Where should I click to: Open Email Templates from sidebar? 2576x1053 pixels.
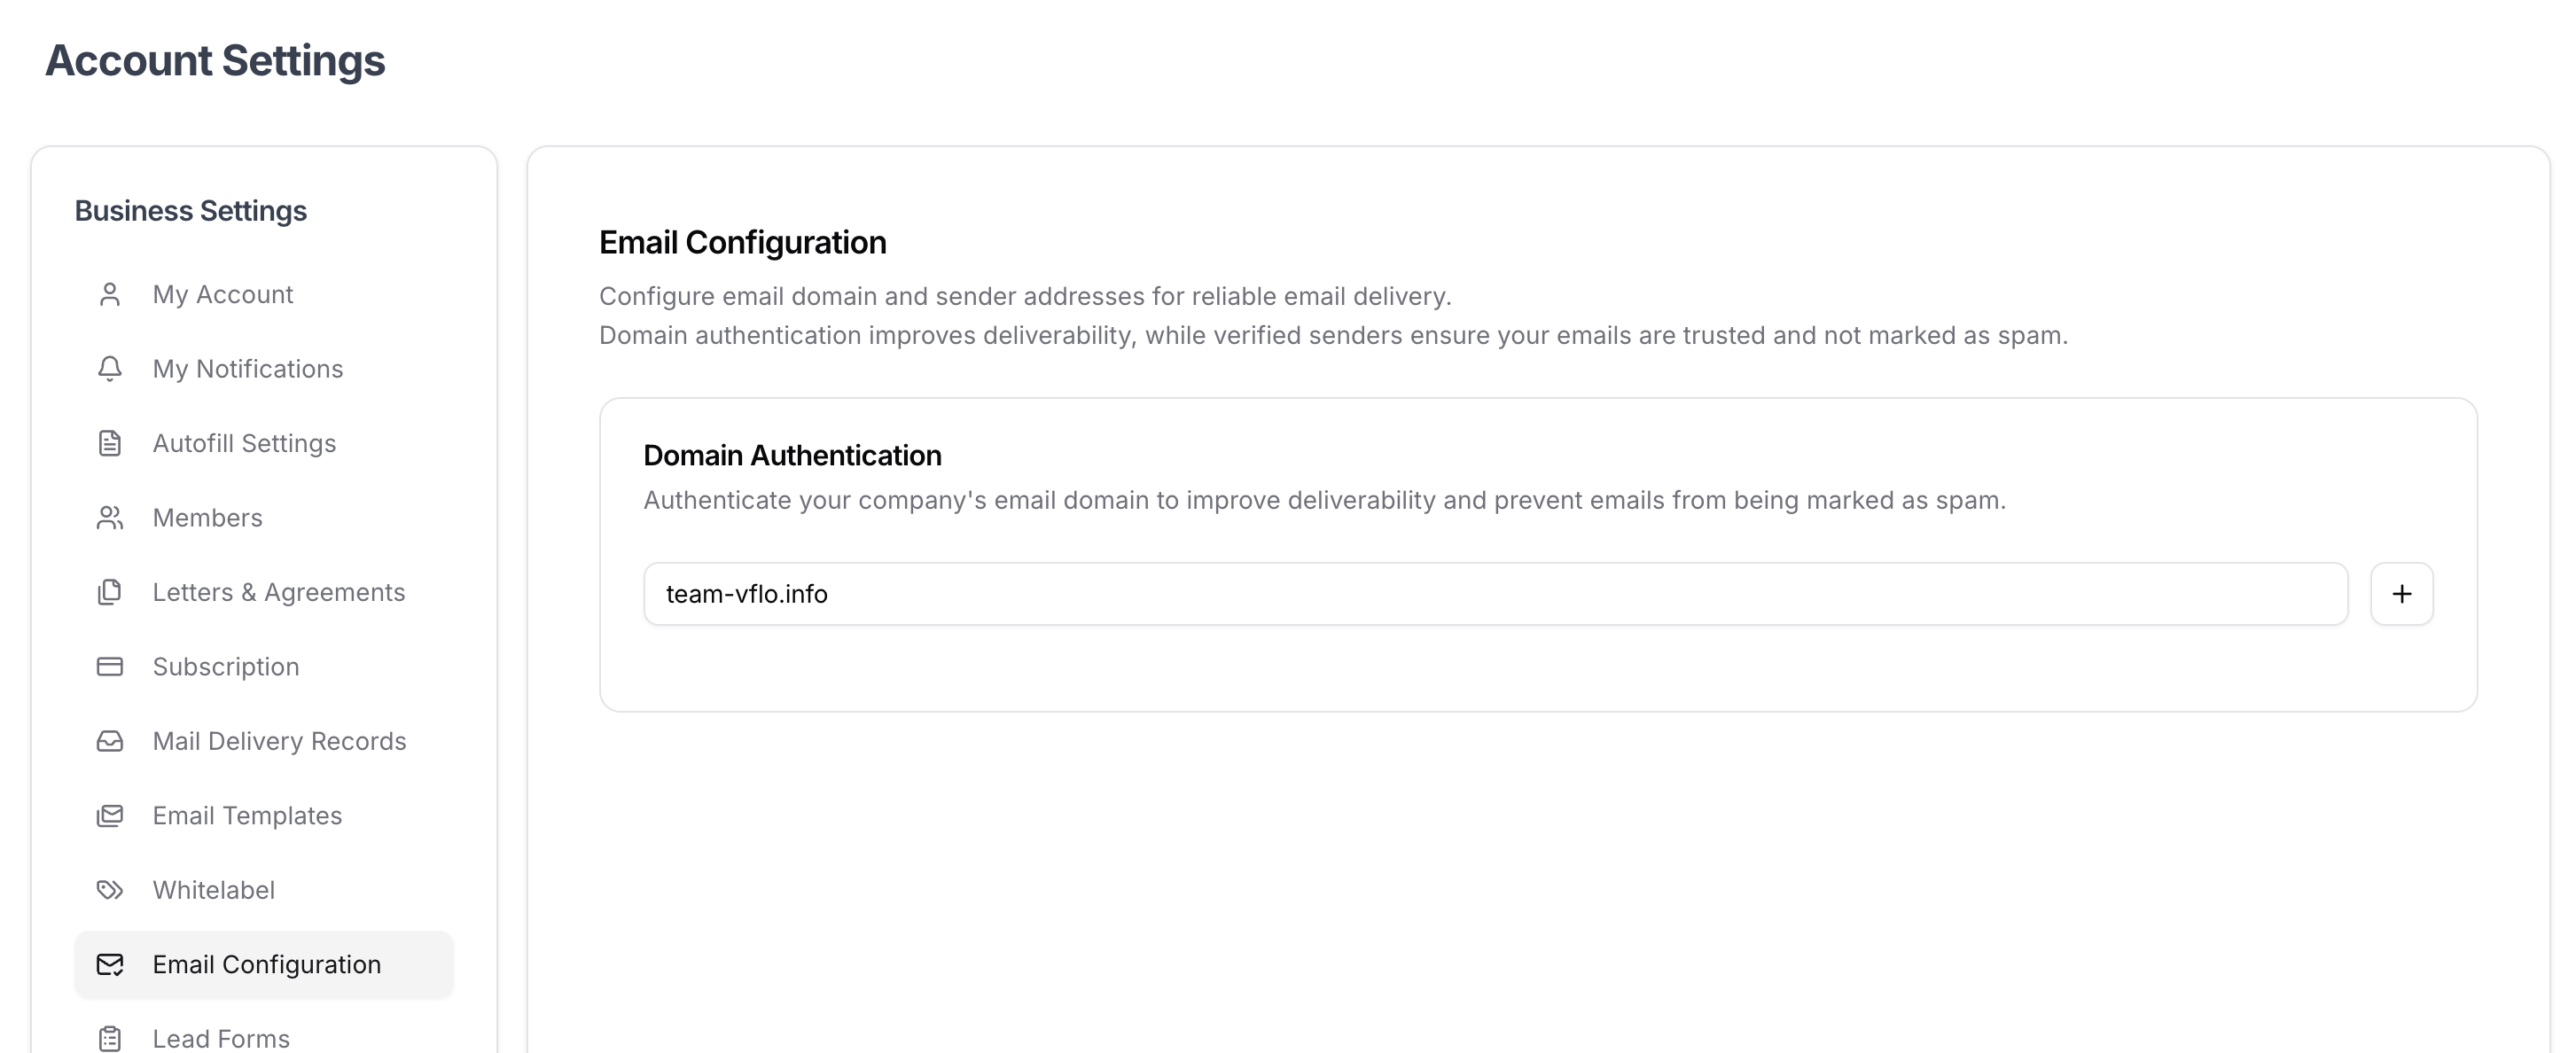pyautogui.click(x=248, y=816)
